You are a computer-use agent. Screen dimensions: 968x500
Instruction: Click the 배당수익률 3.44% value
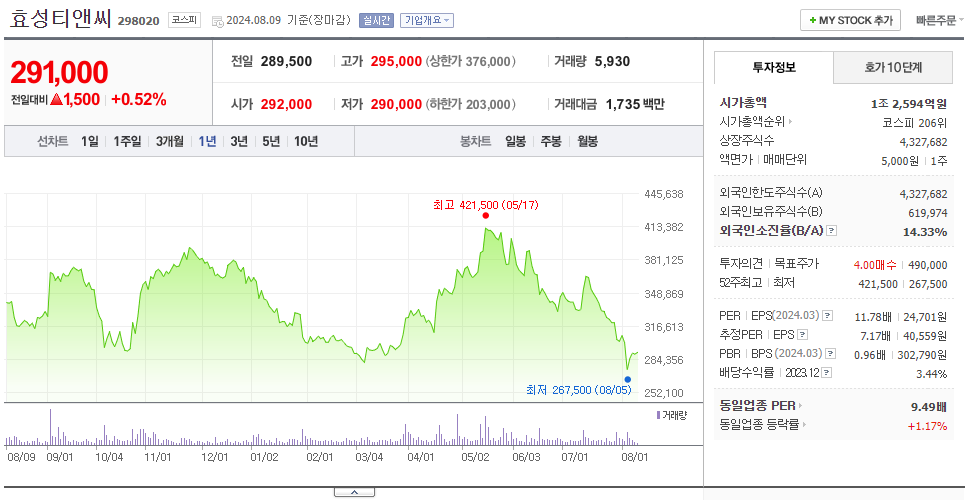932,373
